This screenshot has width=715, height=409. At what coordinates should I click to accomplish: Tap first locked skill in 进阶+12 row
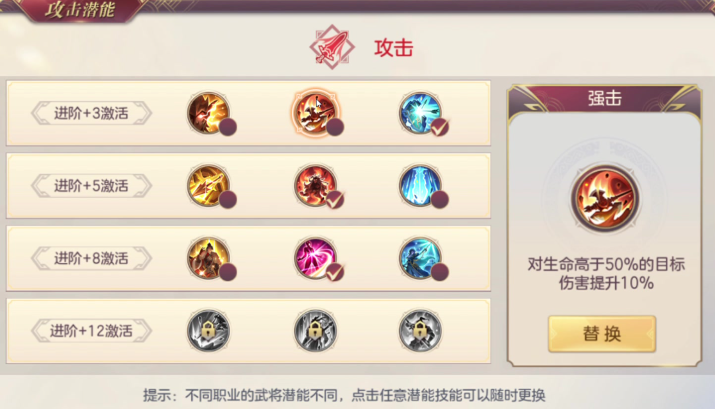point(208,331)
